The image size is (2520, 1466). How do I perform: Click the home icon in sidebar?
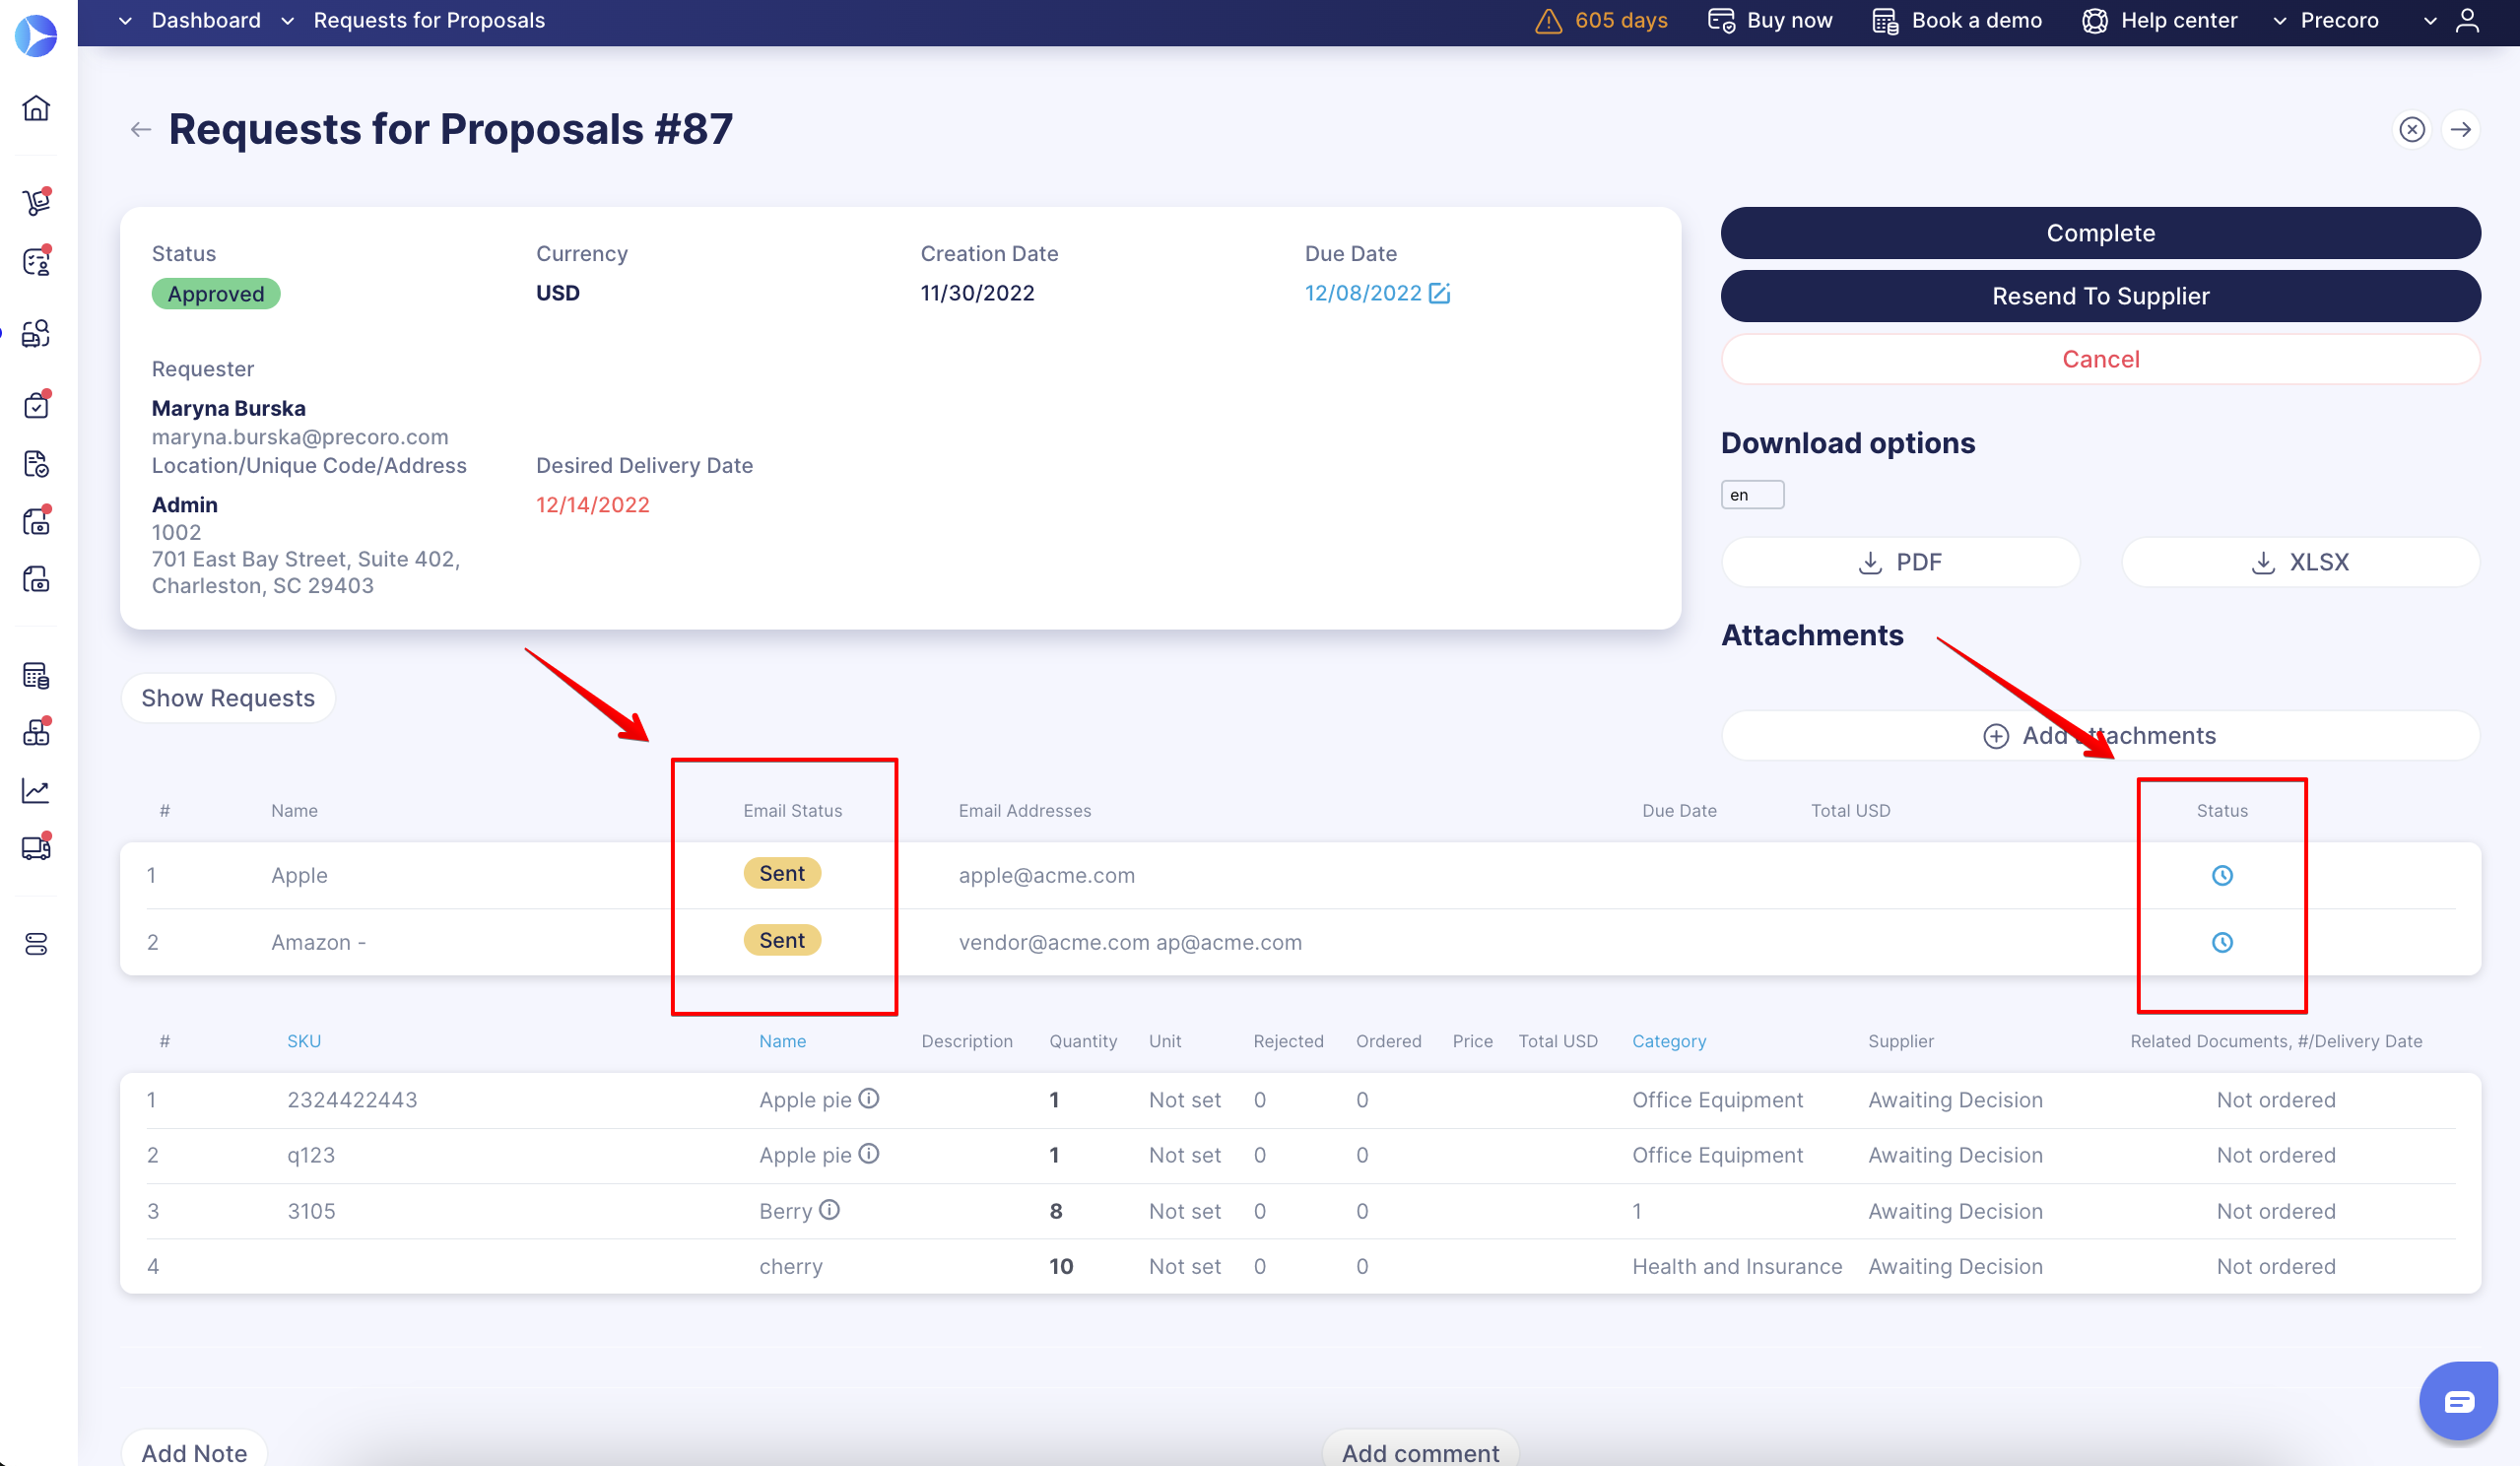(x=36, y=108)
